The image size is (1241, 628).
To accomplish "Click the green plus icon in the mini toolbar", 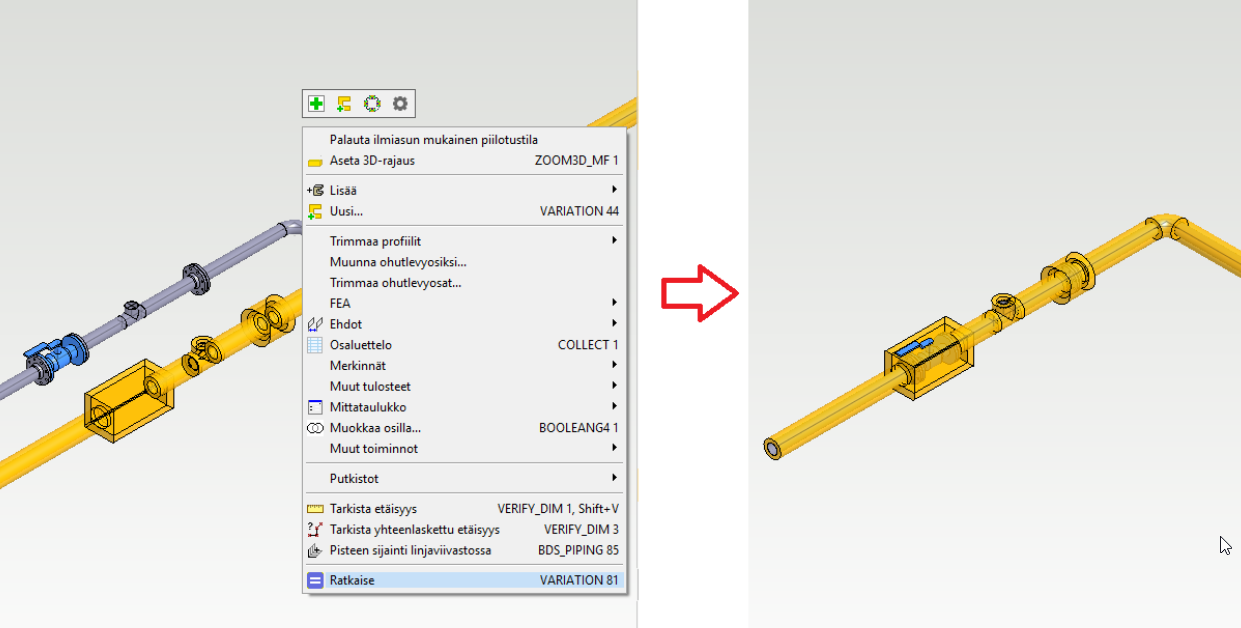I will tap(316, 103).
